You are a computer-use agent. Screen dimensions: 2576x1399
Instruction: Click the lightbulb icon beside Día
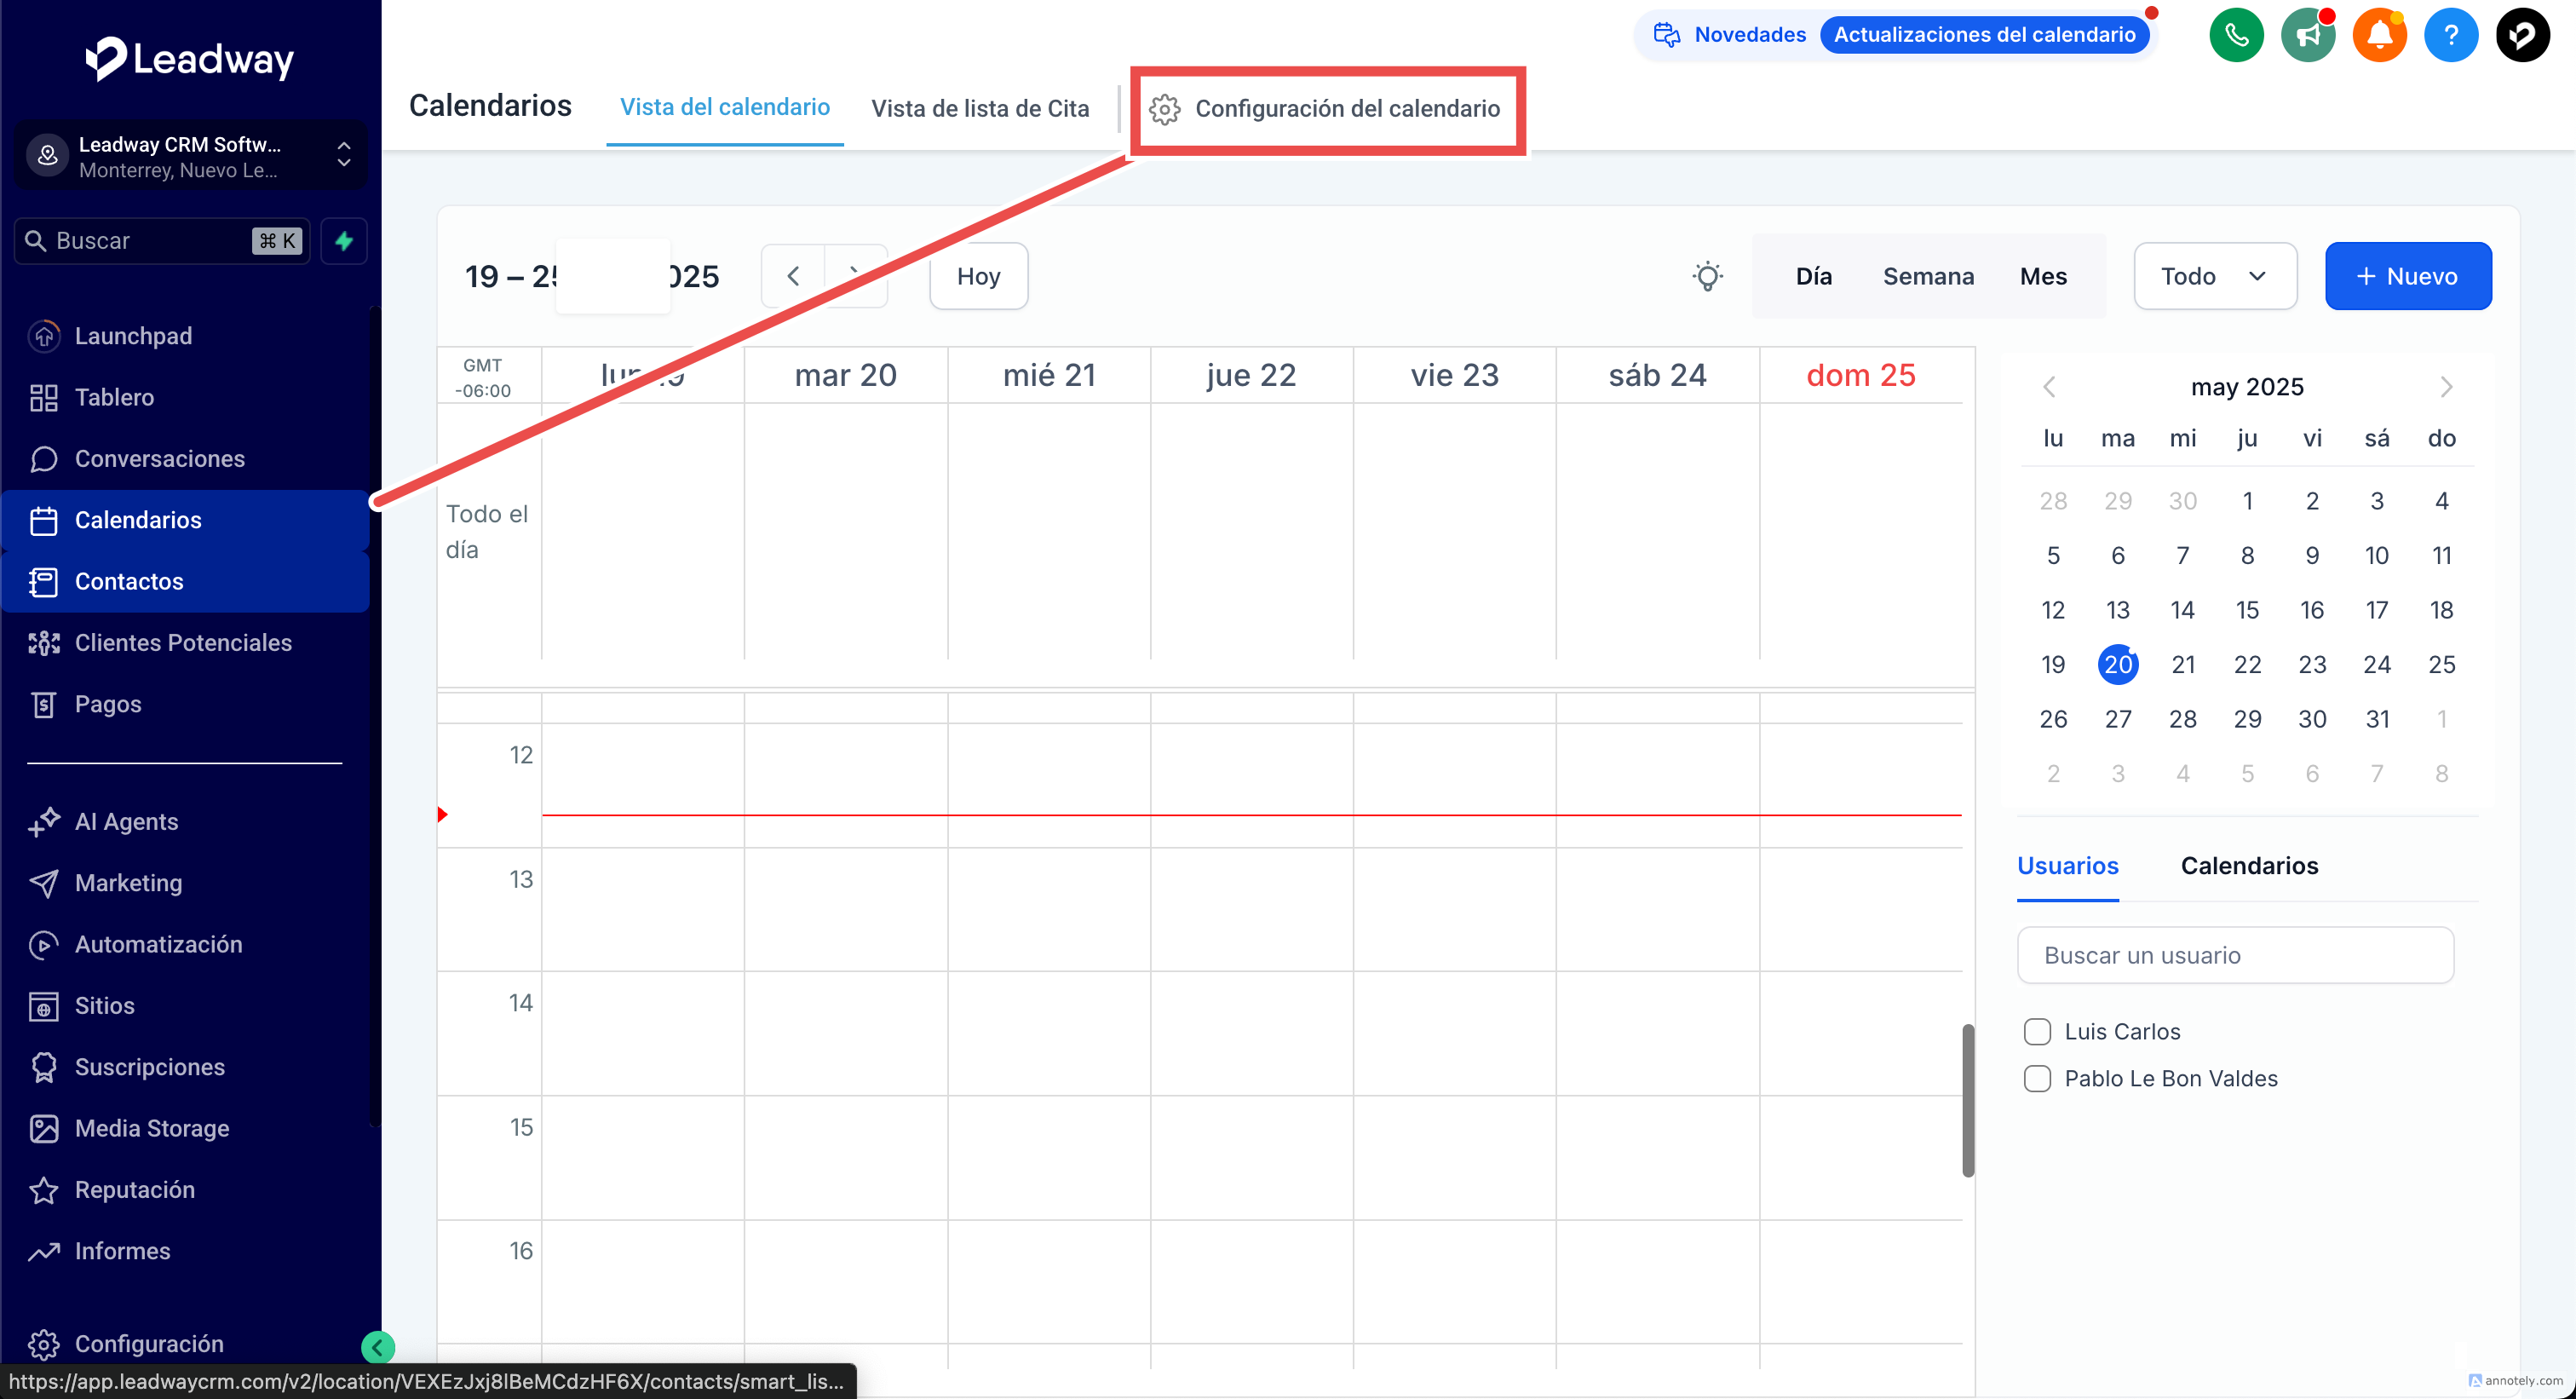[x=1707, y=276]
